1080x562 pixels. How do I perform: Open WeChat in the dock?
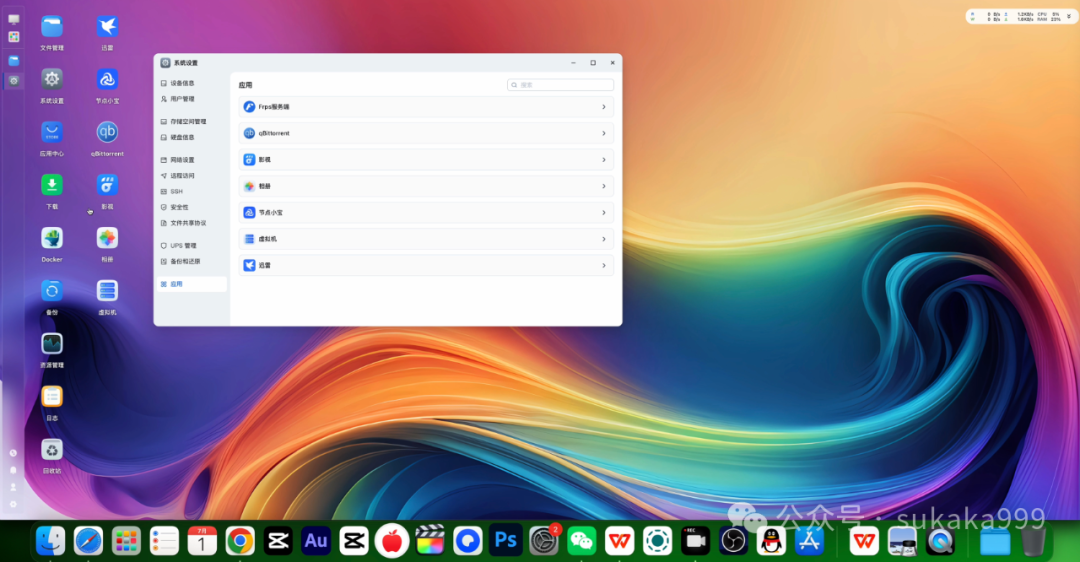pos(581,541)
